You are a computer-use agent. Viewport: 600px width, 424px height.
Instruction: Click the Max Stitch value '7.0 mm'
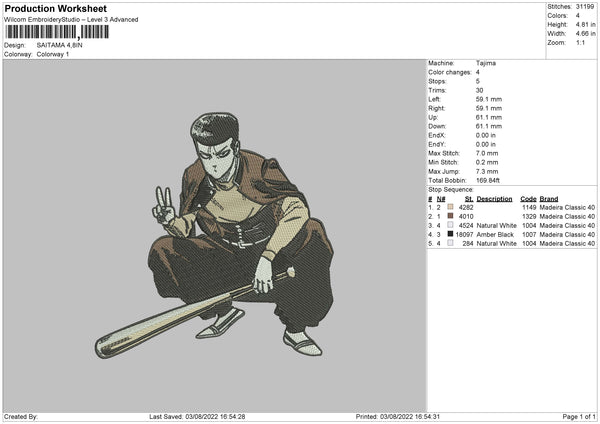coord(487,153)
